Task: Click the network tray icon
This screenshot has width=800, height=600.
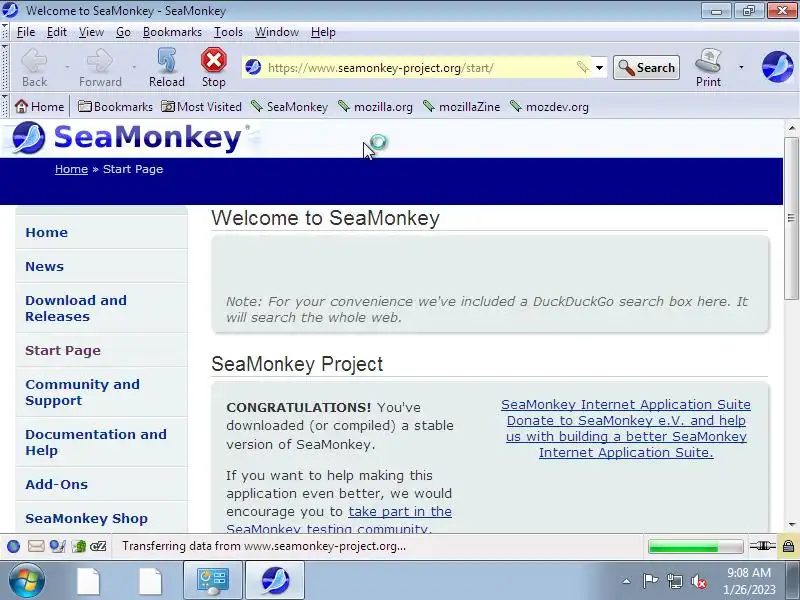Action: pyautogui.click(x=674, y=581)
